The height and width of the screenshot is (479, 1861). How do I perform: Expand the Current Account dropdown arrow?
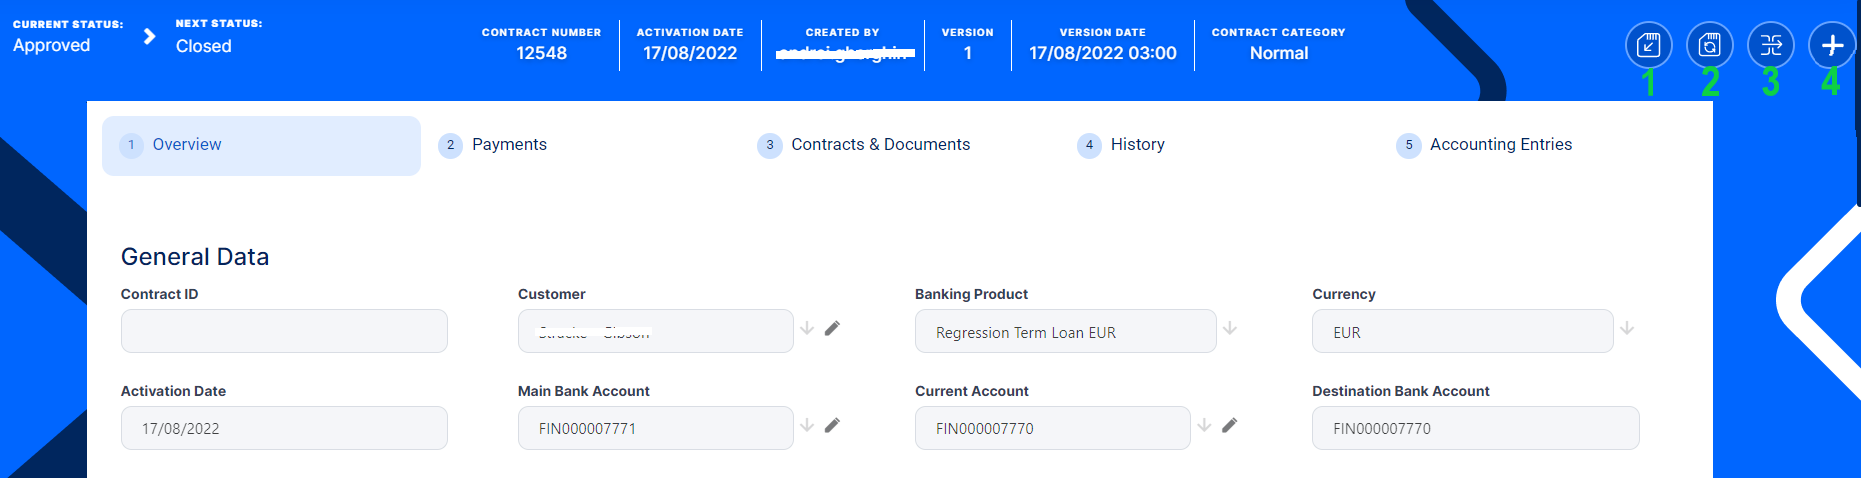1204,425
